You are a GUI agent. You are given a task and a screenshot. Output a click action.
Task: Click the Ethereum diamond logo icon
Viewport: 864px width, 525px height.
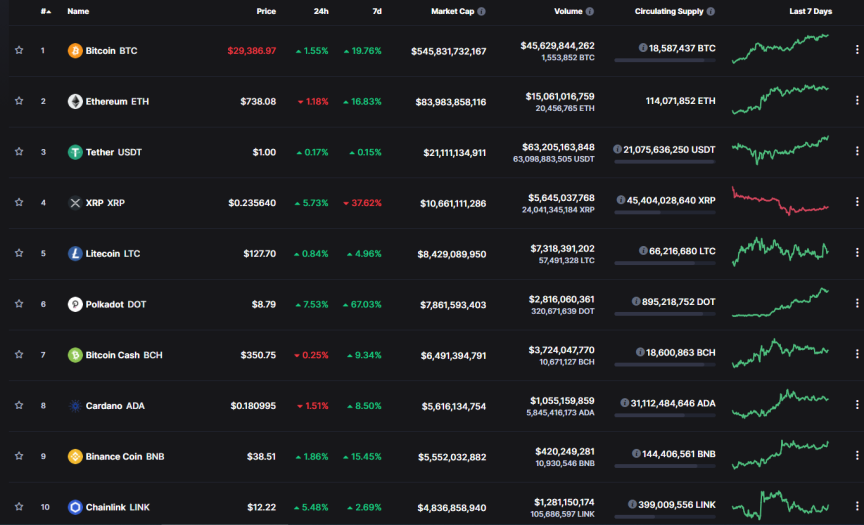pos(75,101)
